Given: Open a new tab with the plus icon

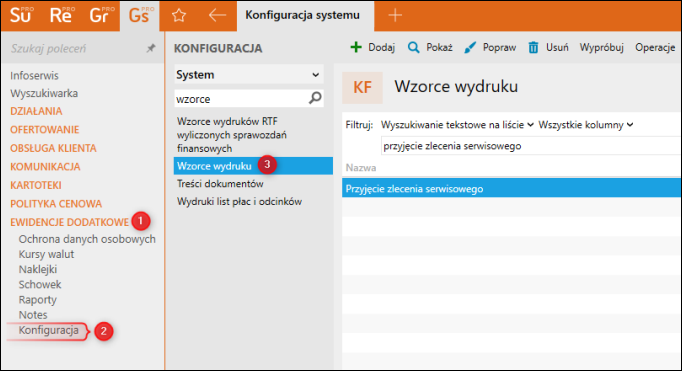Looking at the screenshot, I should 395,15.
